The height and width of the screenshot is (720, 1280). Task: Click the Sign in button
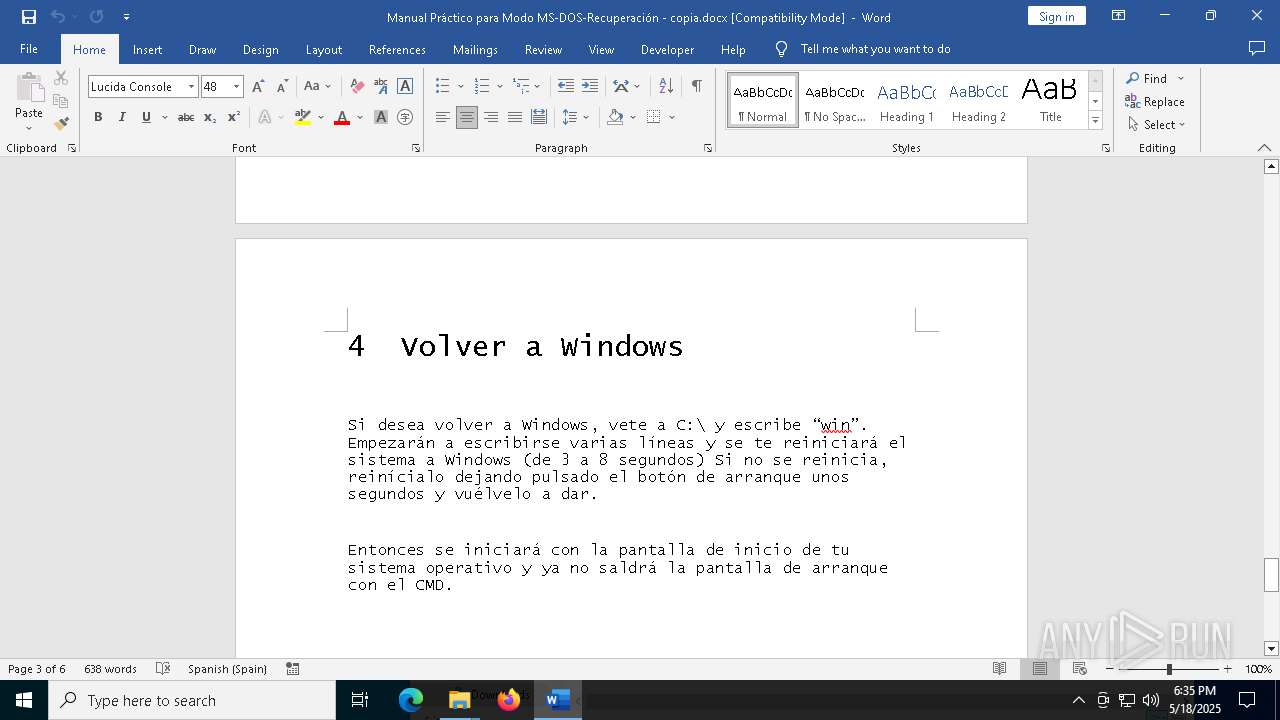coord(1056,16)
